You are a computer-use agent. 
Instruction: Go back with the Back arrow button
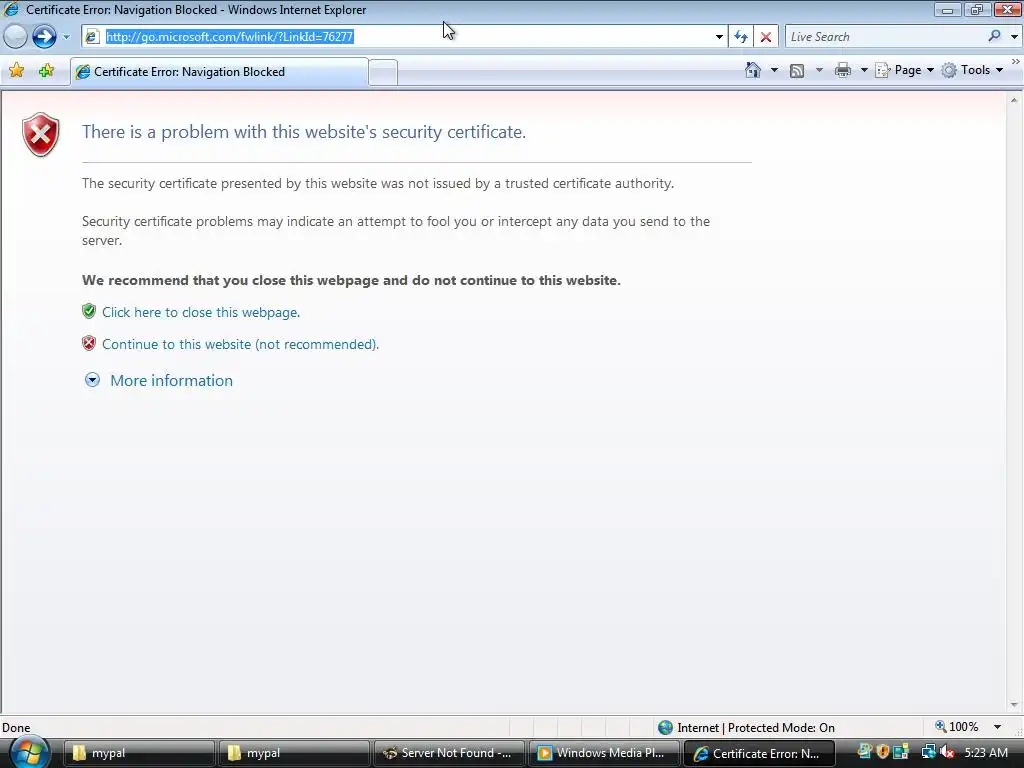point(14,37)
